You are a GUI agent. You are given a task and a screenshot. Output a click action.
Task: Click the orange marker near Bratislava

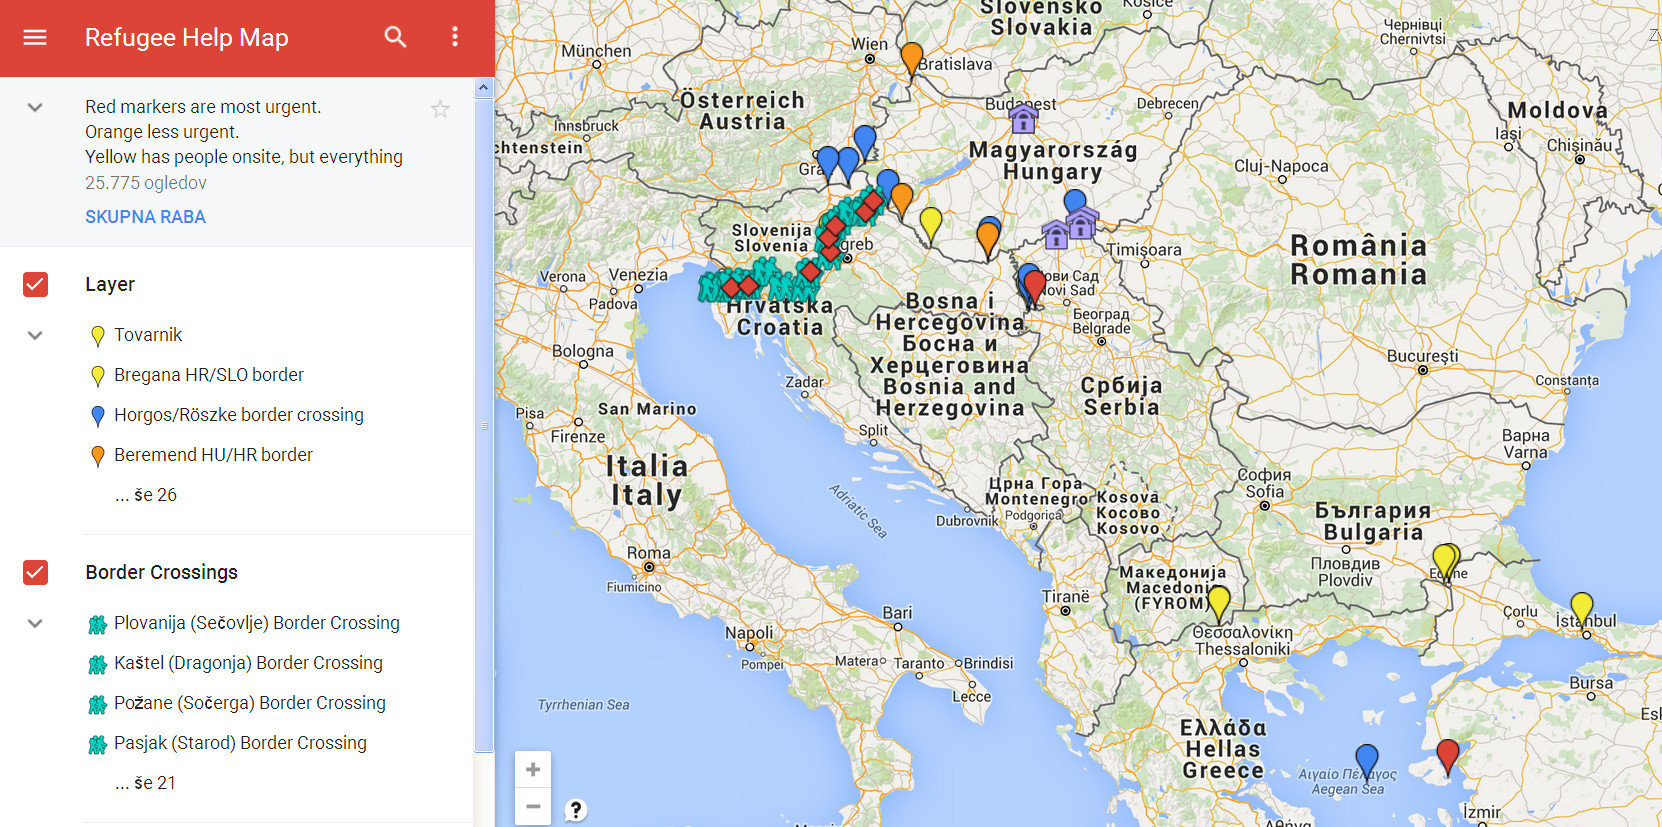912,59
